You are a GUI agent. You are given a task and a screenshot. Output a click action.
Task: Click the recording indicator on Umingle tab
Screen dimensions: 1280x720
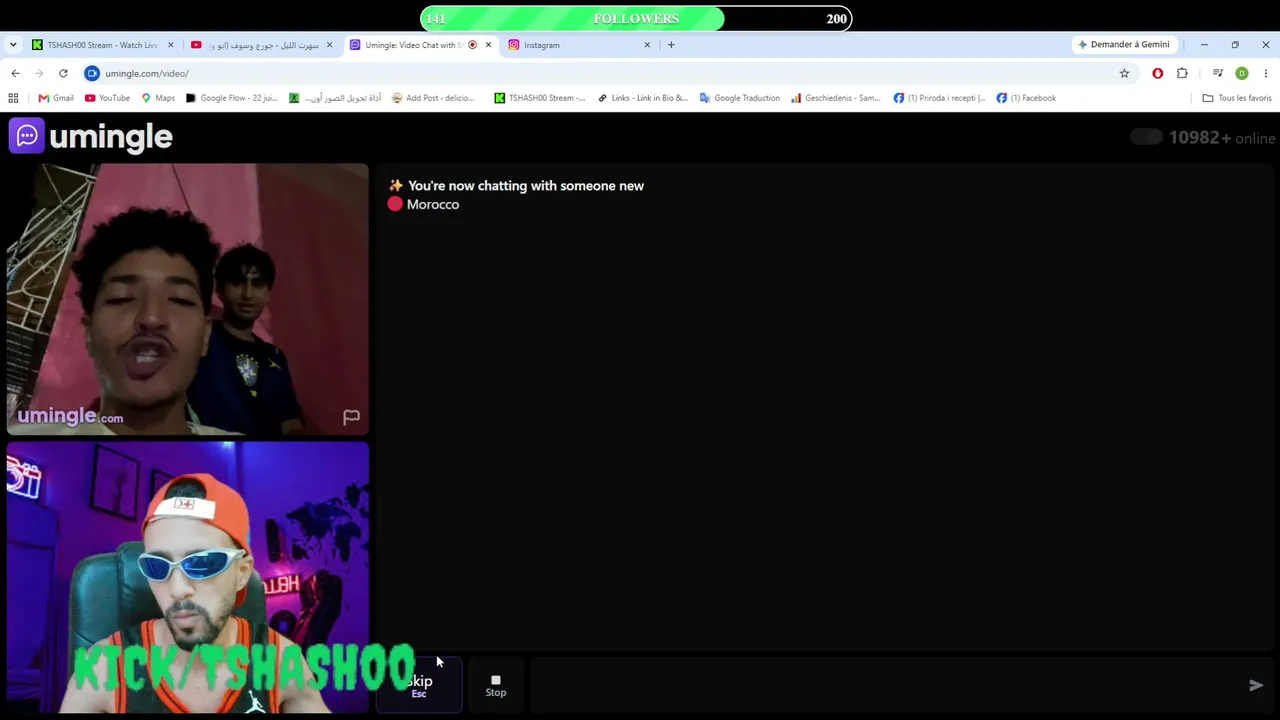point(472,45)
